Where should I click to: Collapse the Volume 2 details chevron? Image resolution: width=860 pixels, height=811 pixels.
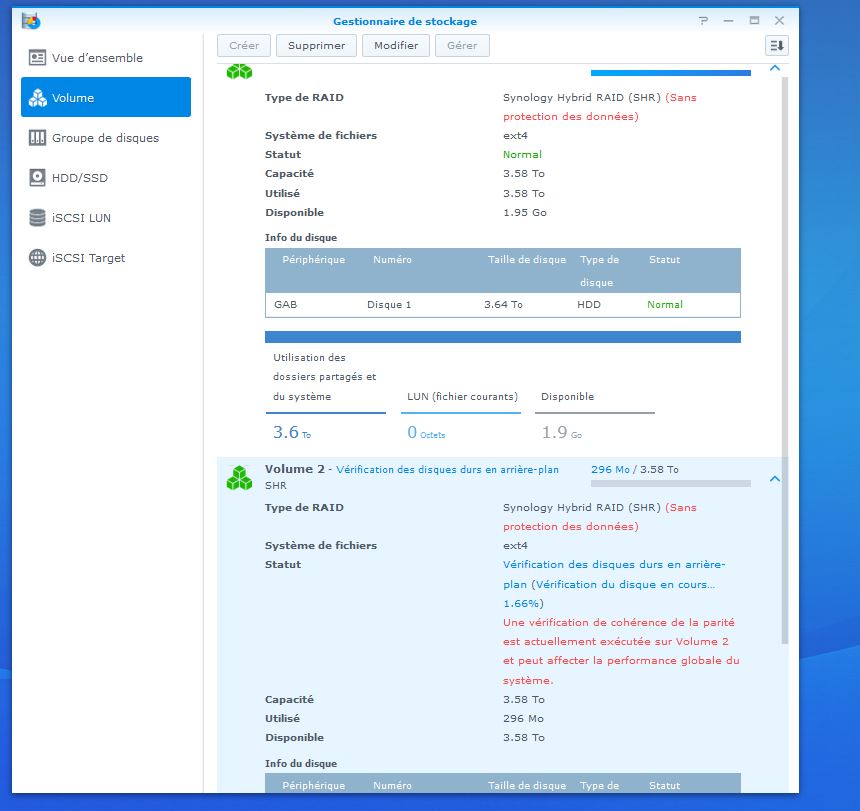(x=775, y=479)
